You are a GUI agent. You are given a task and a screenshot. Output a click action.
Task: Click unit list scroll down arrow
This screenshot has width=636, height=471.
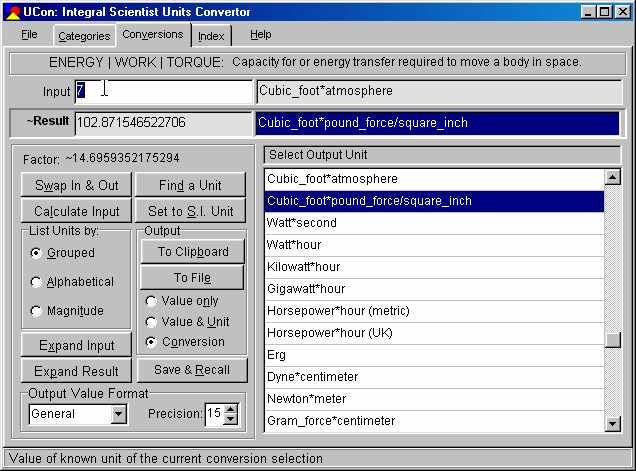tap(612, 424)
